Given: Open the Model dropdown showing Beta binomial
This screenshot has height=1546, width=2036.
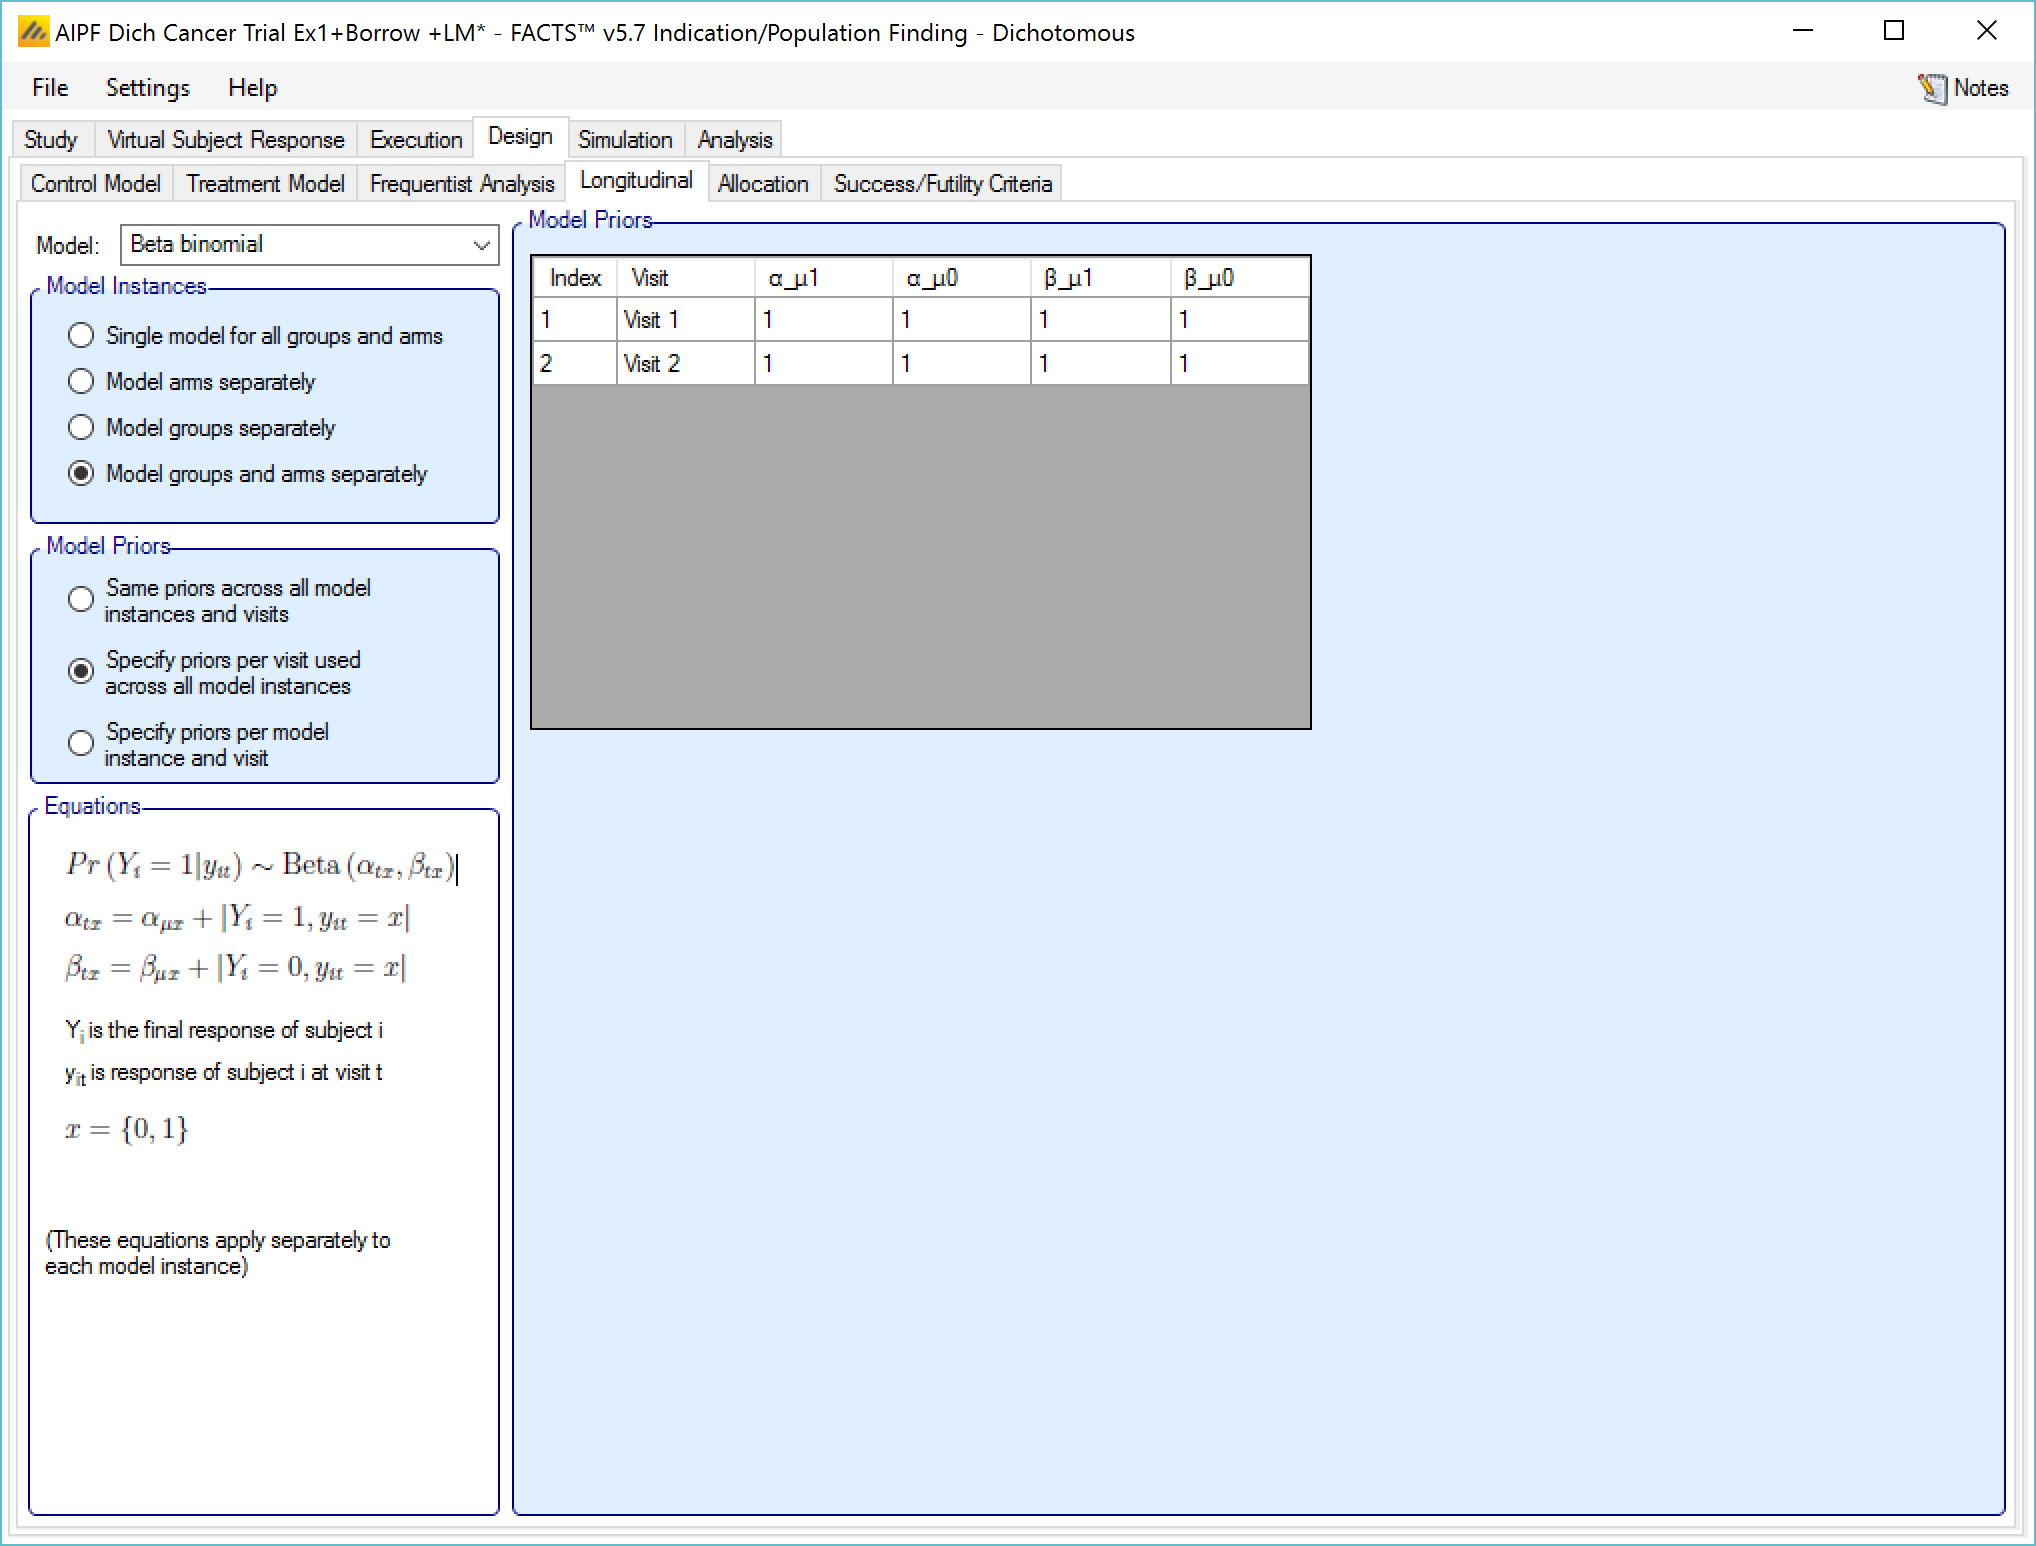Looking at the screenshot, I should tap(309, 245).
